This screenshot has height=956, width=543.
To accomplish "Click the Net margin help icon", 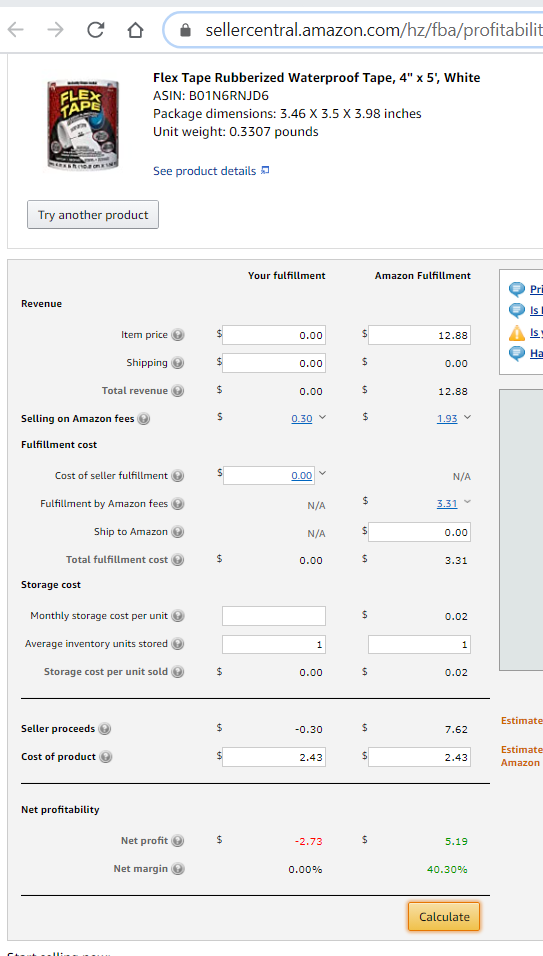I will (x=177, y=869).
